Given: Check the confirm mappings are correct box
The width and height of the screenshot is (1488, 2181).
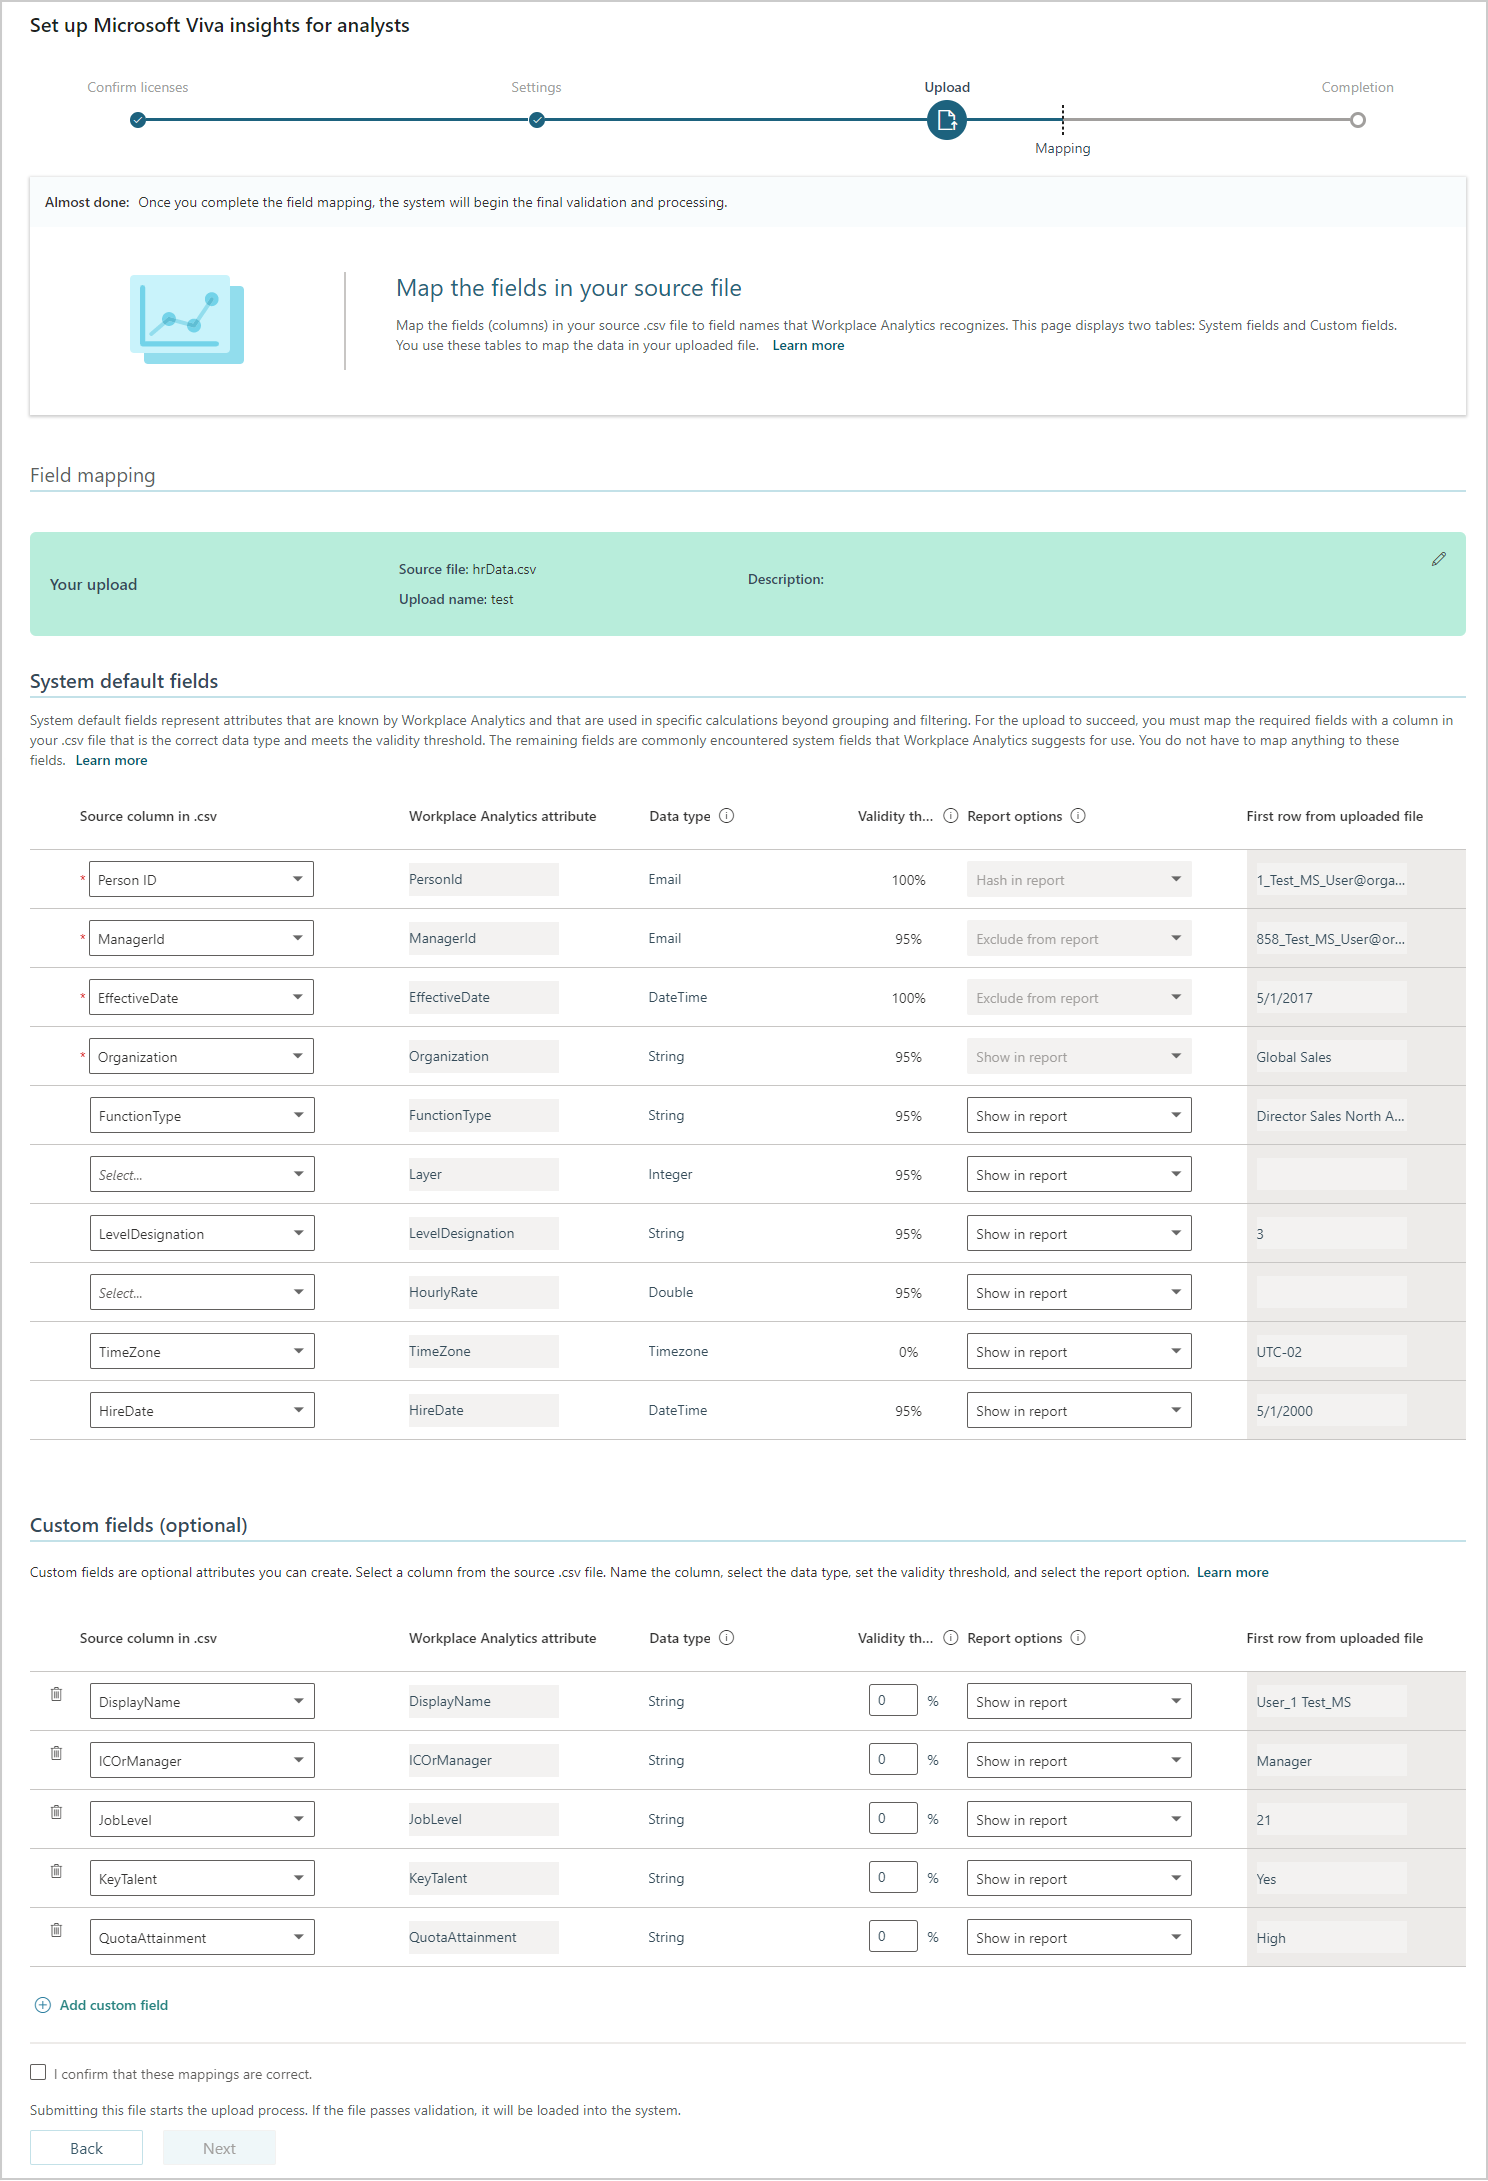Looking at the screenshot, I should point(38,2072).
